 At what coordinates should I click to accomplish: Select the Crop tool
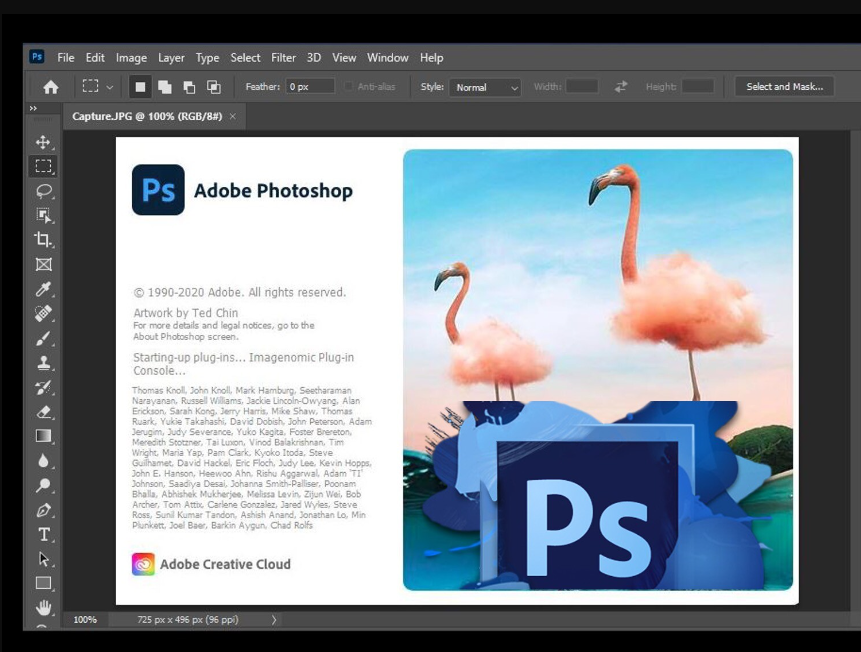coord(43,239)
